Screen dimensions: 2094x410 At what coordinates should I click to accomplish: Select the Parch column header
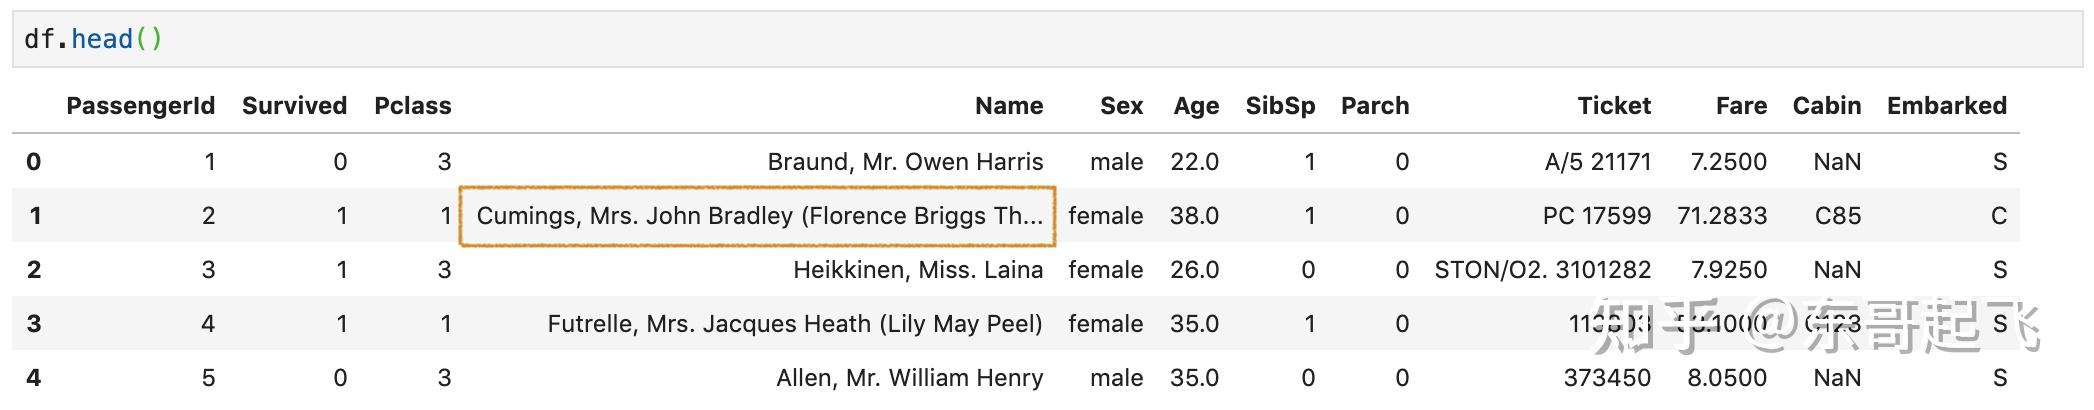1374,106
